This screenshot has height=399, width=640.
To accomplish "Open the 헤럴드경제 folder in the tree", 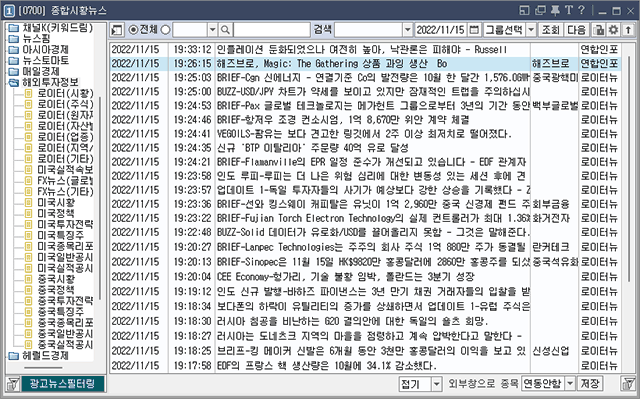I will pos(45,355).
